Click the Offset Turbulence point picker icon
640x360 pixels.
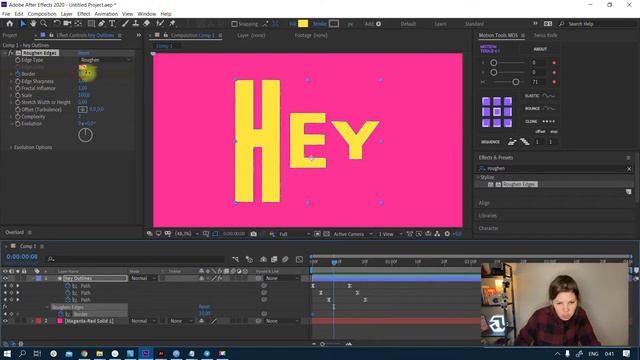point(82,109)
